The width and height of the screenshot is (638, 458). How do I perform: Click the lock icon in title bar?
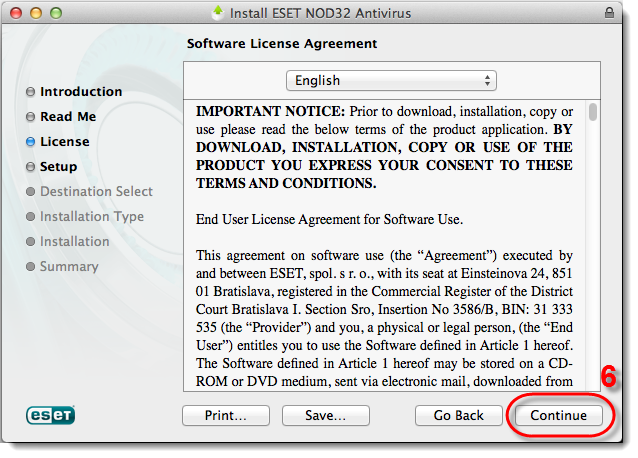[x=609, y=13]
